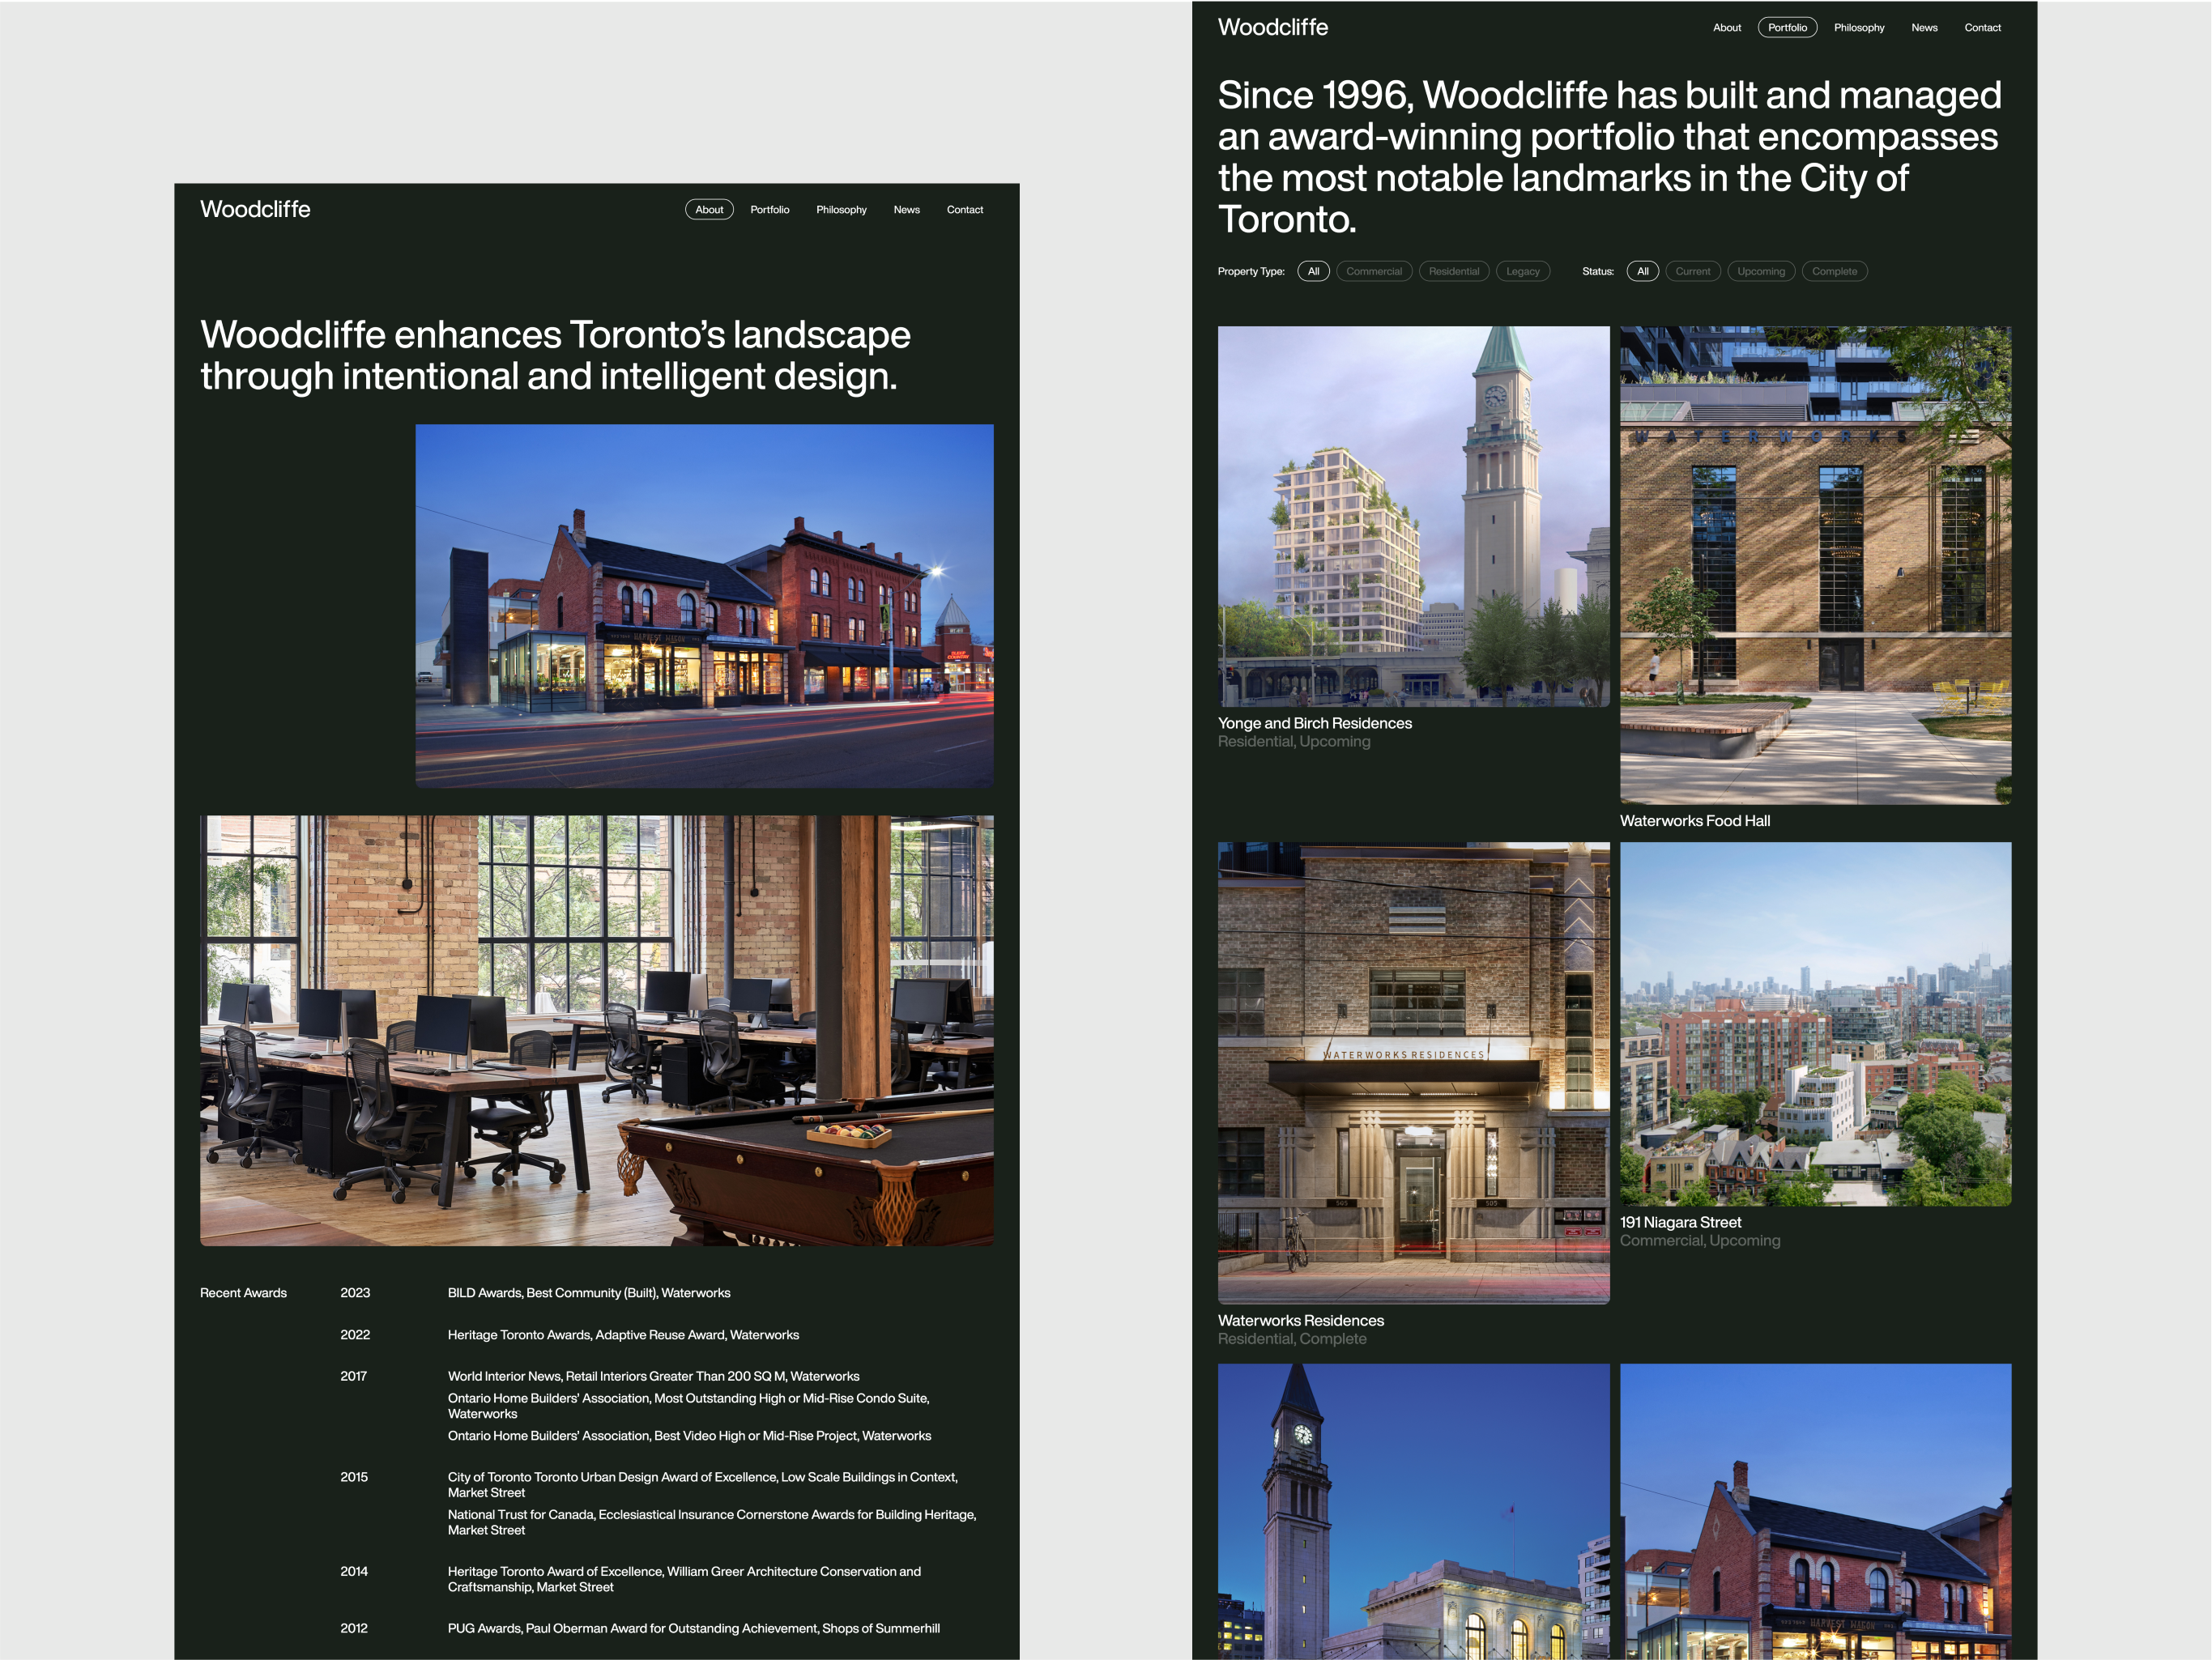Open the 191 Niagara Street aerial photo
This screenshot has width=2212, height=1660.
coord(1815,1023)
